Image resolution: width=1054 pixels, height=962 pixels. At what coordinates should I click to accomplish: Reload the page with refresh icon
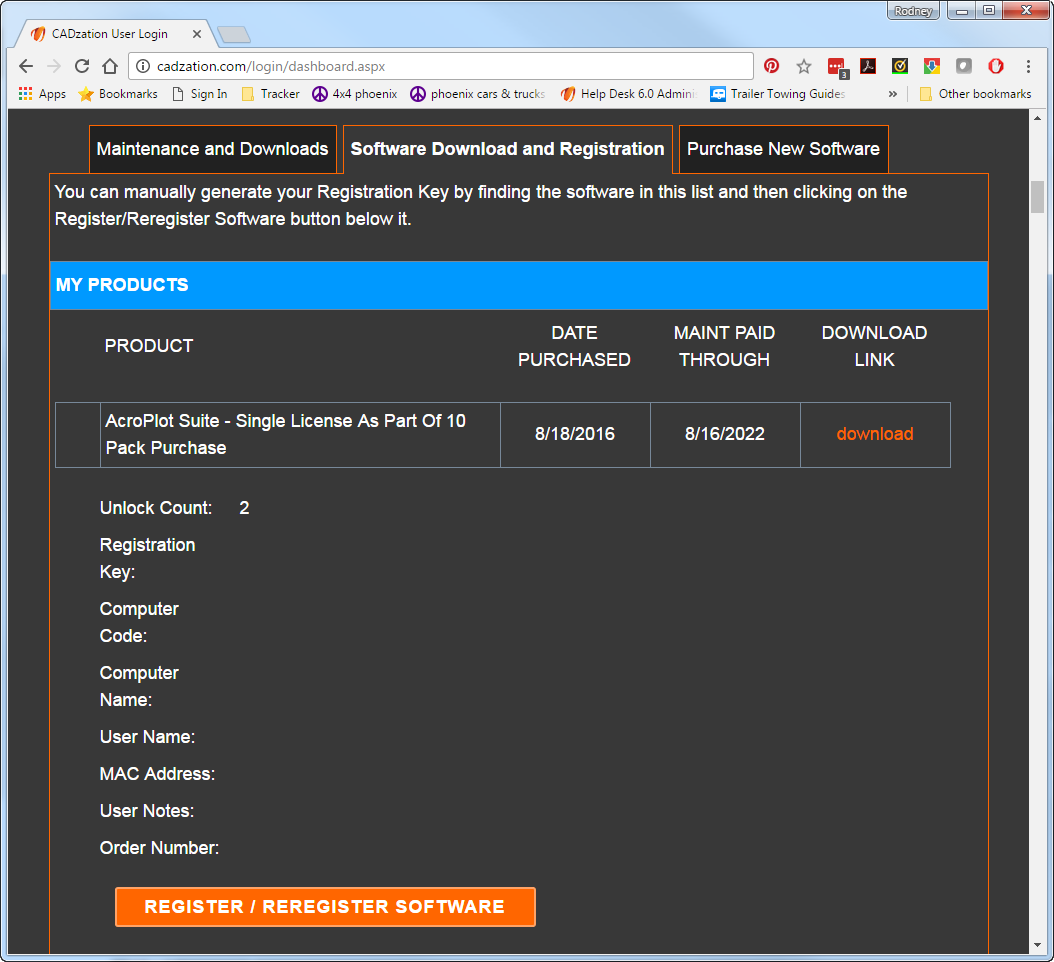click(82, 66)
